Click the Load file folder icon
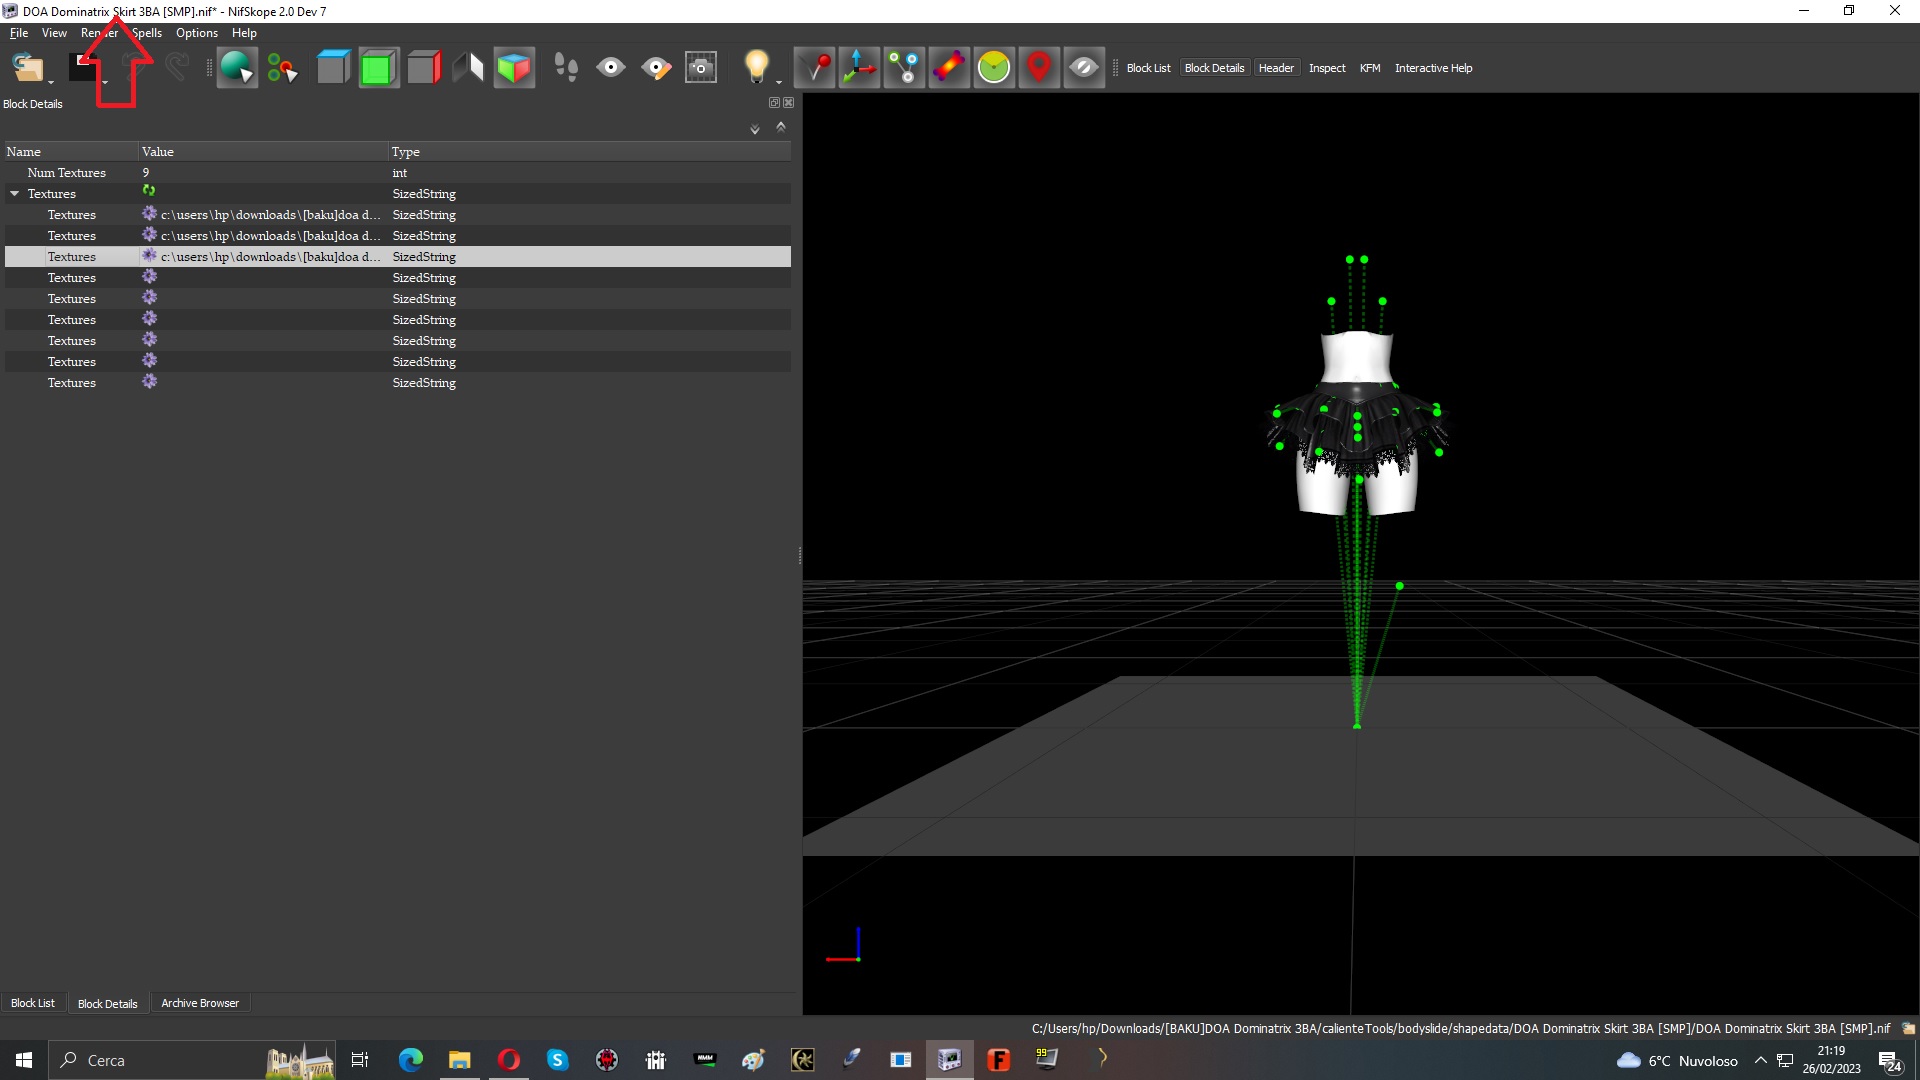Screen dimensions: 1920x1080 (27, 68)
